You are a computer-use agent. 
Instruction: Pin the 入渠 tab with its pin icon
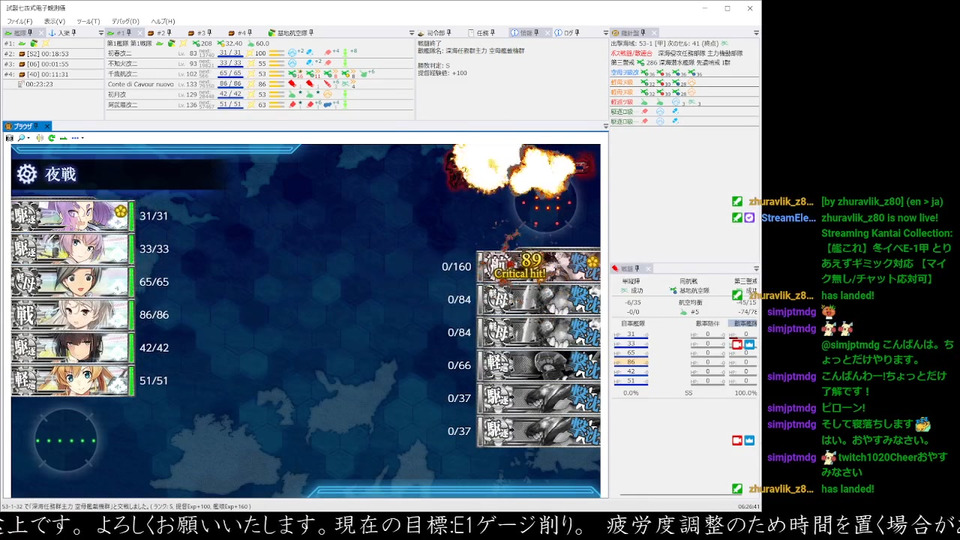click(73, 33)
